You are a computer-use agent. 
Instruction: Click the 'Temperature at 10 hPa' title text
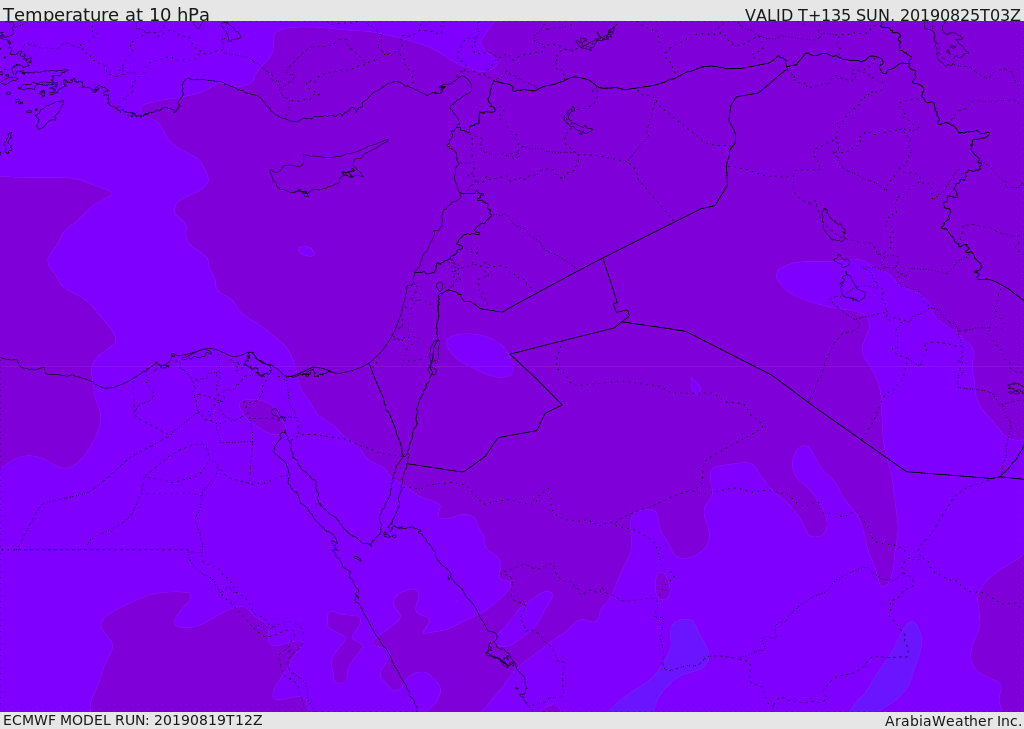click(106, 14)
